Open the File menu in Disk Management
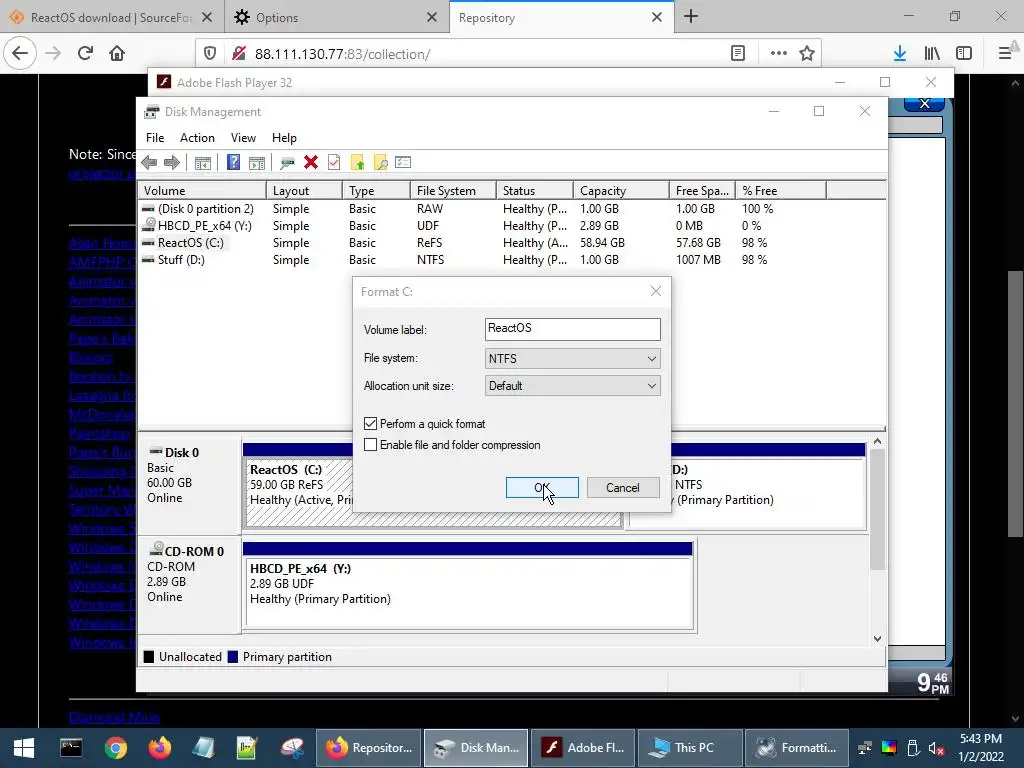 point(155,138)
